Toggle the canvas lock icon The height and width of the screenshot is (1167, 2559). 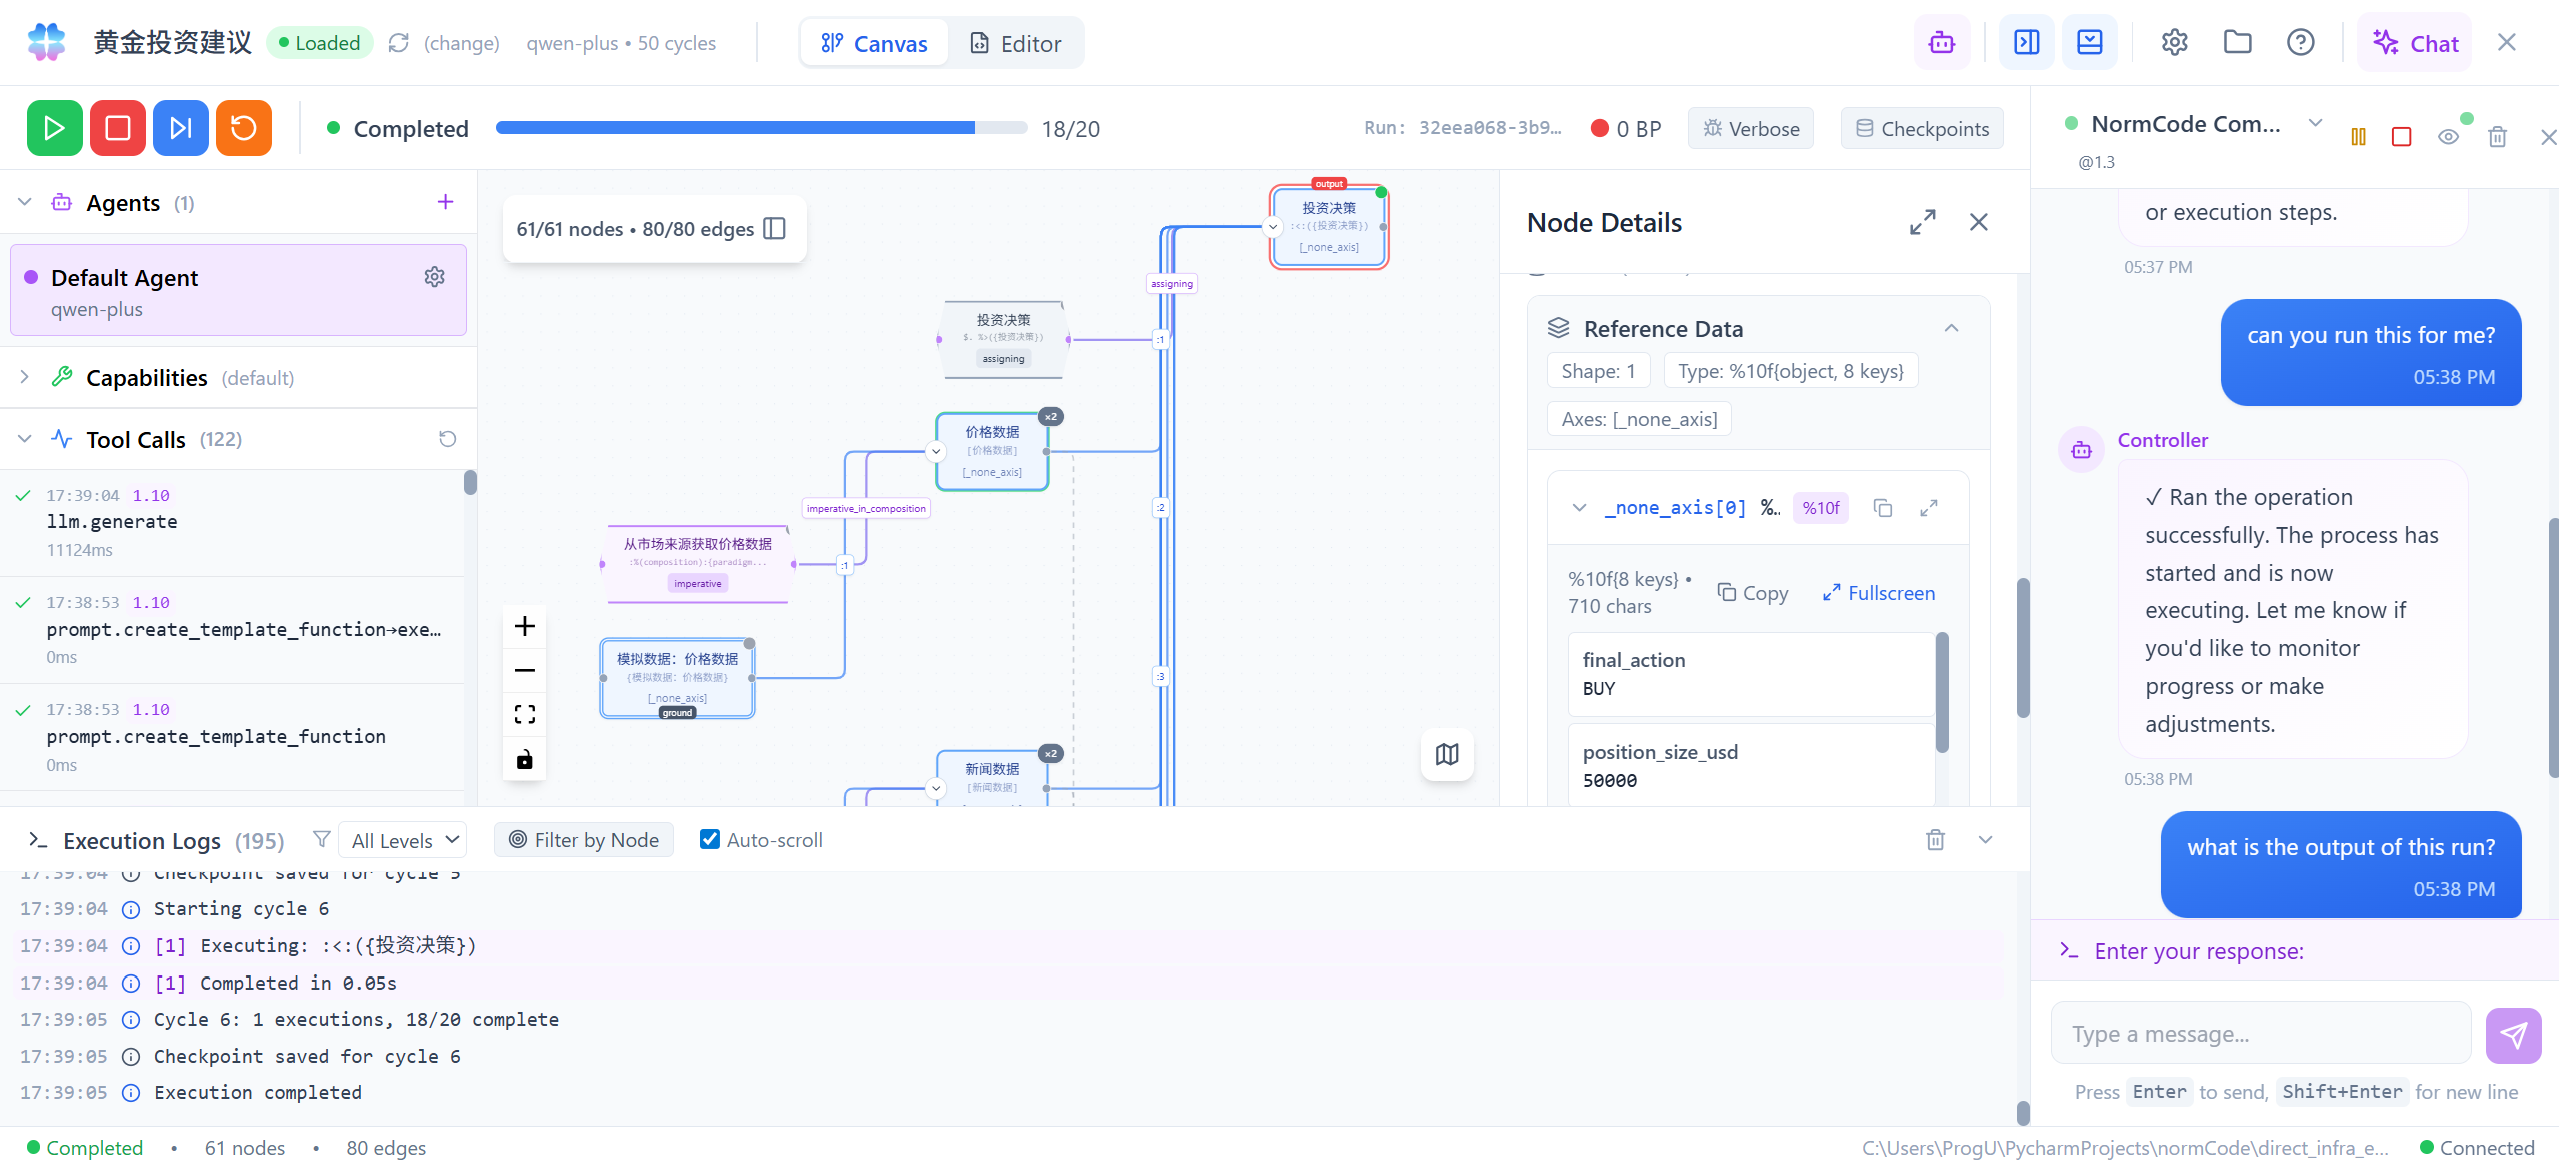(x=524, y=760)
